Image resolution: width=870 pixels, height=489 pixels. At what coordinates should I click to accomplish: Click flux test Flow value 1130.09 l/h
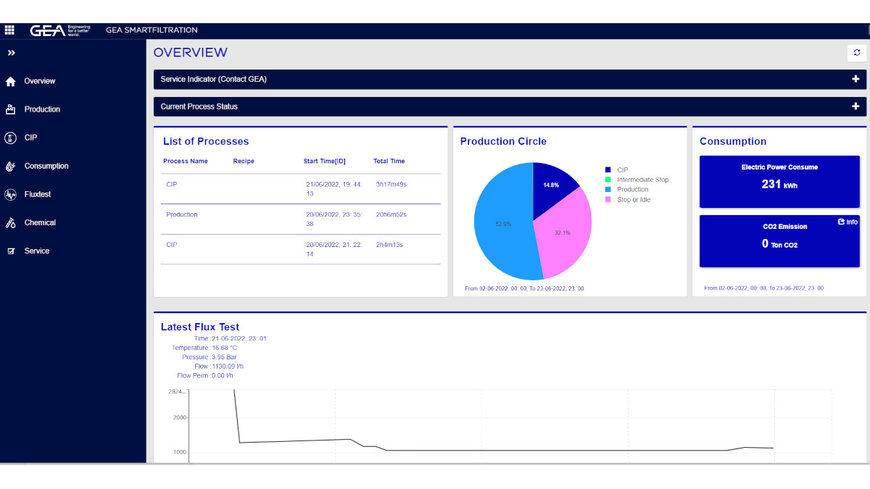click(x=227, y=366)
